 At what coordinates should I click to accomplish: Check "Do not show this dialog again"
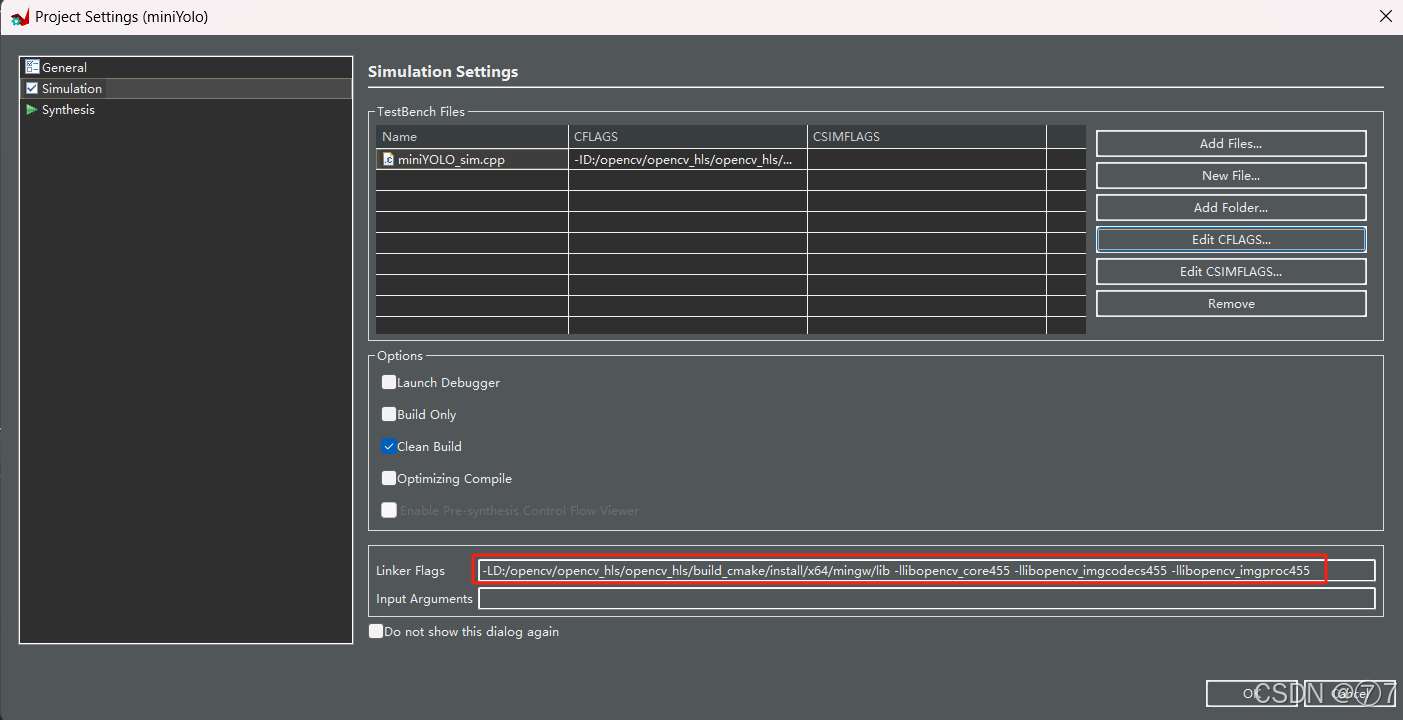click(x=376, y=631)
